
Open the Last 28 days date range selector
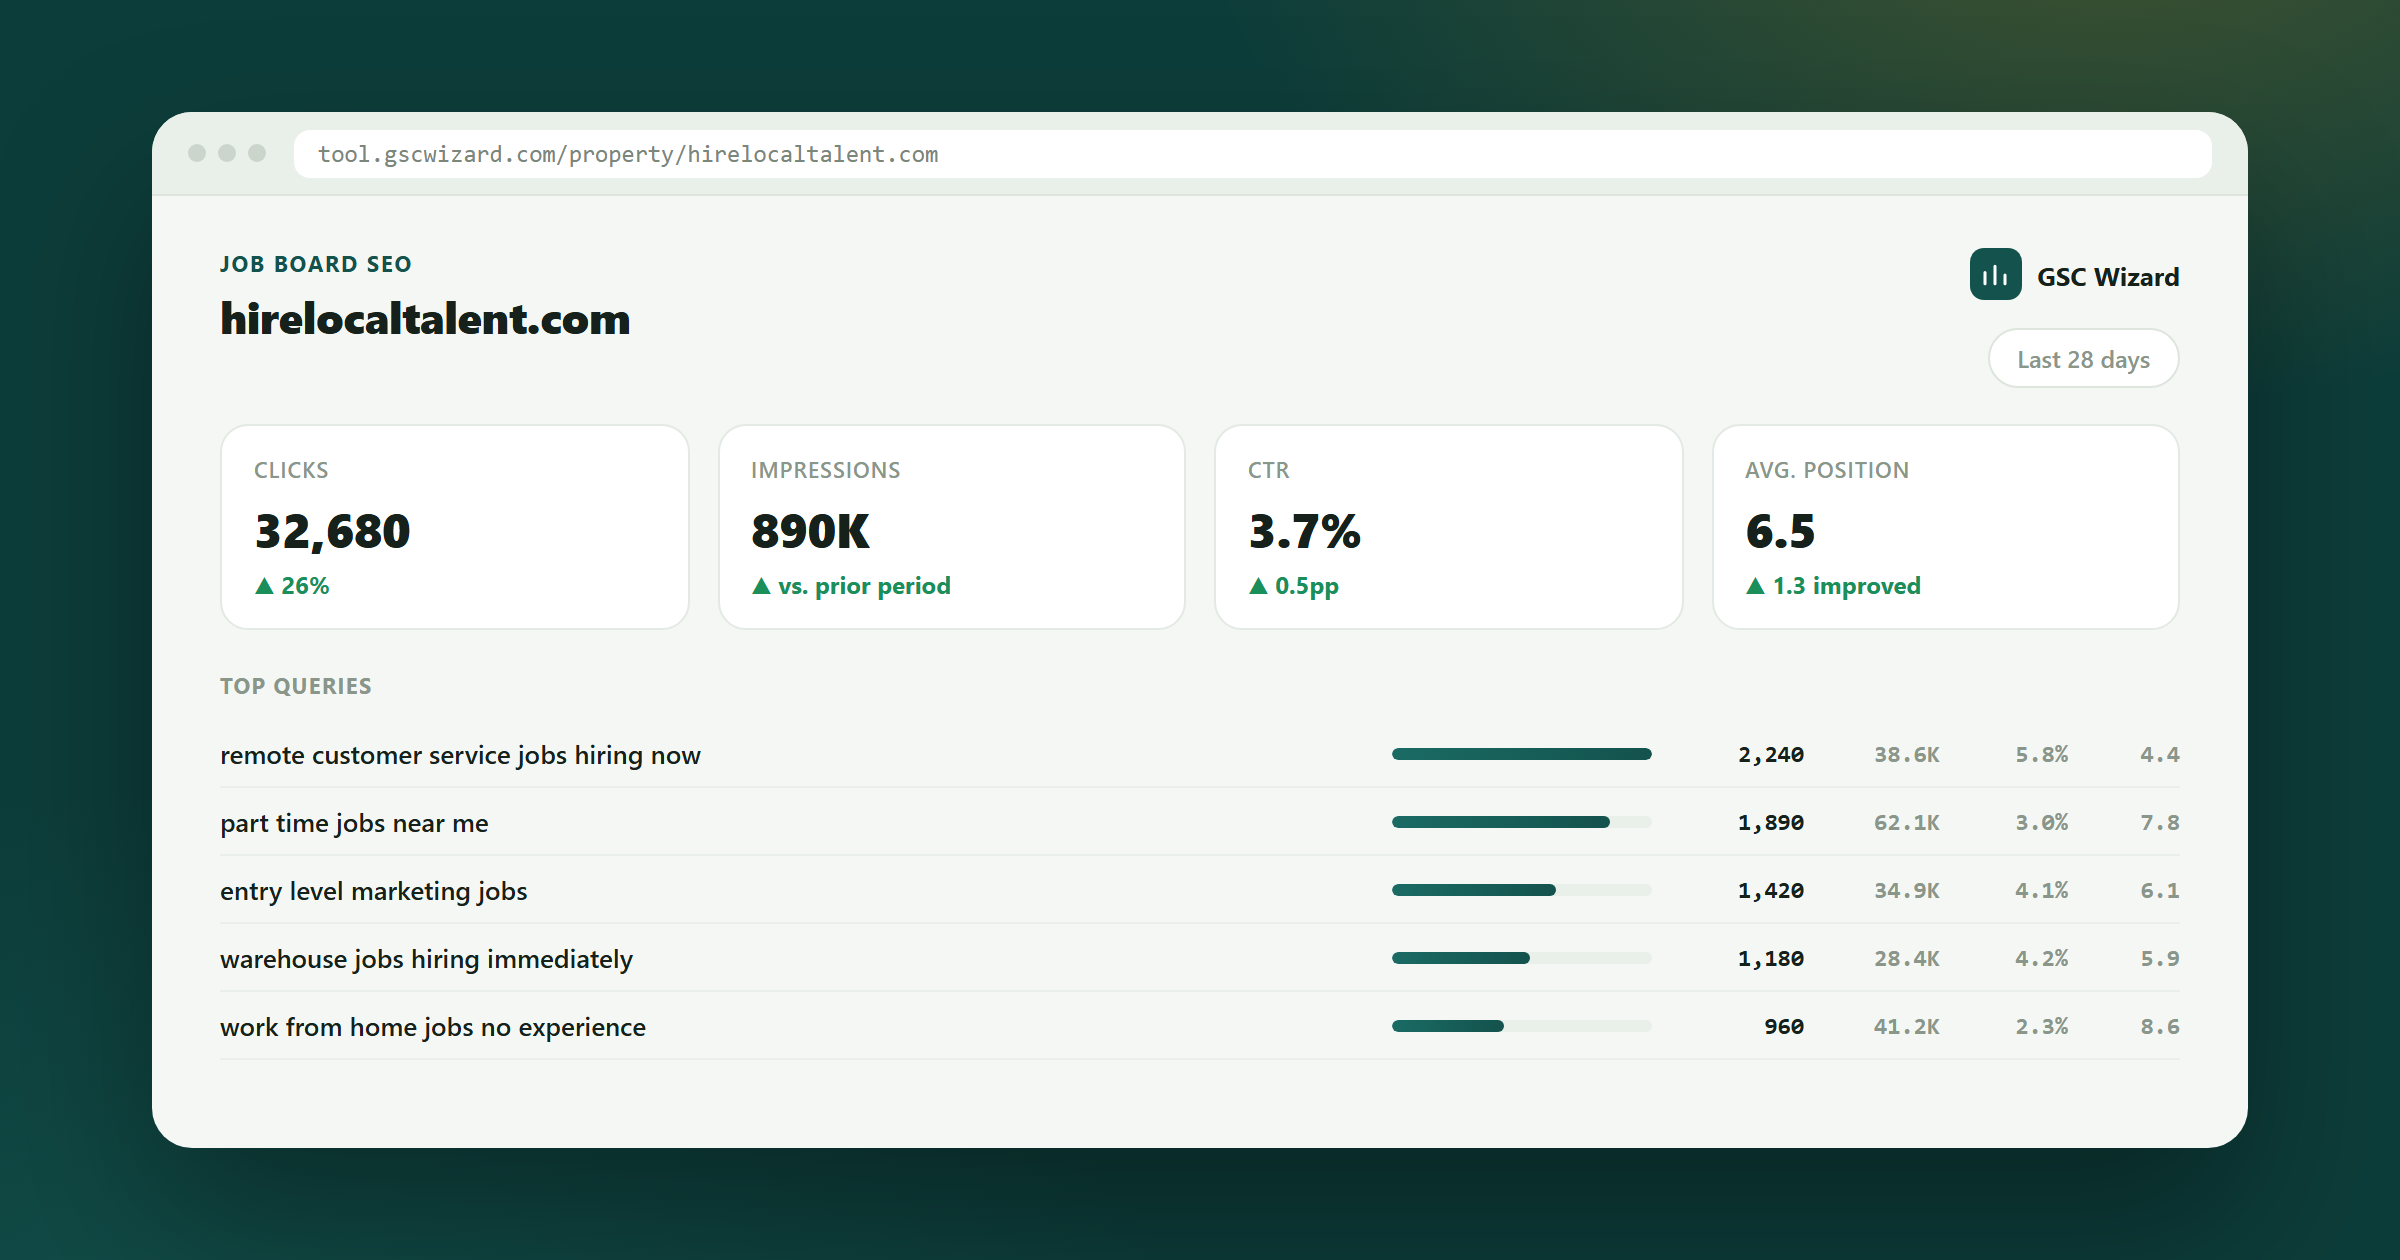pos(2083,359)
